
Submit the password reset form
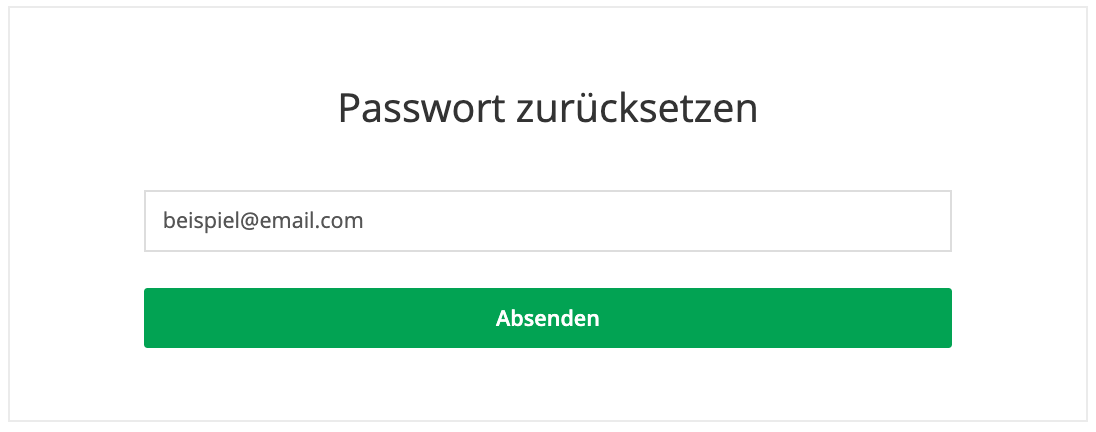click(x=547, y=318)
